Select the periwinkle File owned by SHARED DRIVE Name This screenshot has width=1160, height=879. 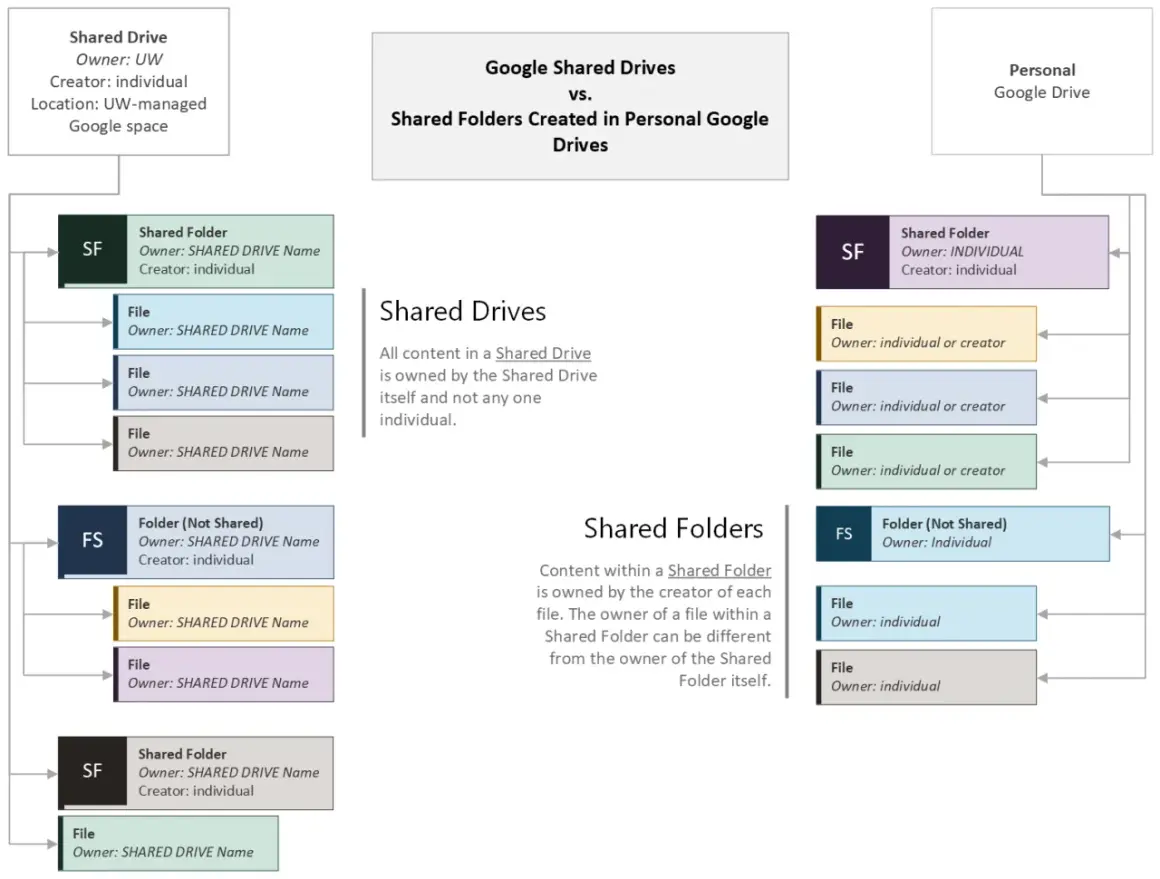[223, 383]
